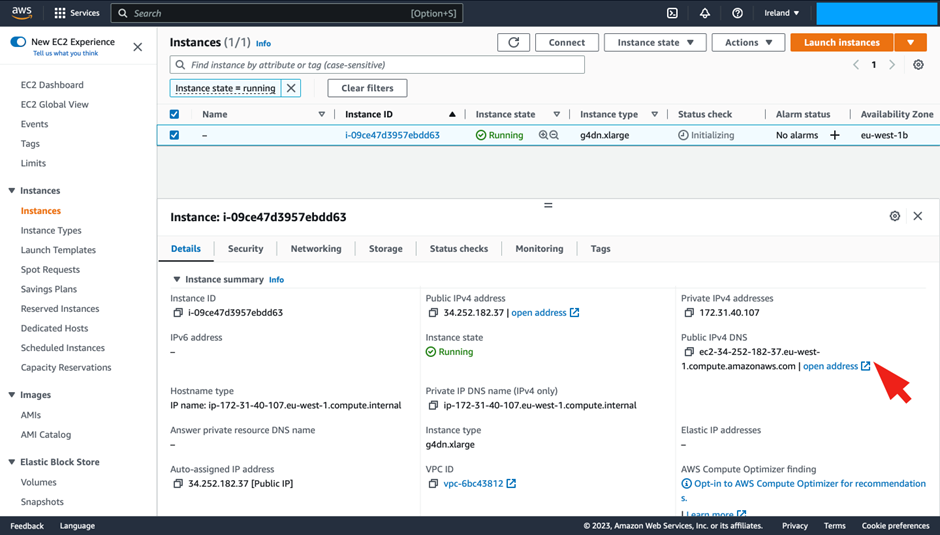940x535 pixels.
Task: Zoom out instance state icon
Action: pyautogui.click(x=554, y=135)
